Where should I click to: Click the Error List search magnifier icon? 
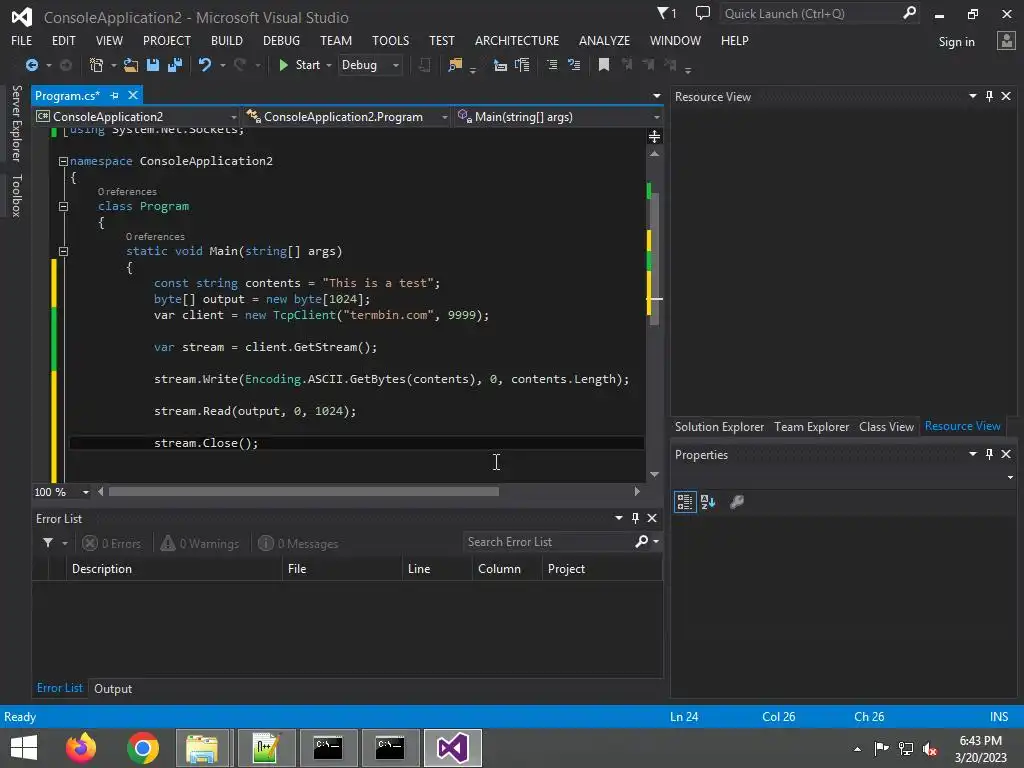pos(641,542)
